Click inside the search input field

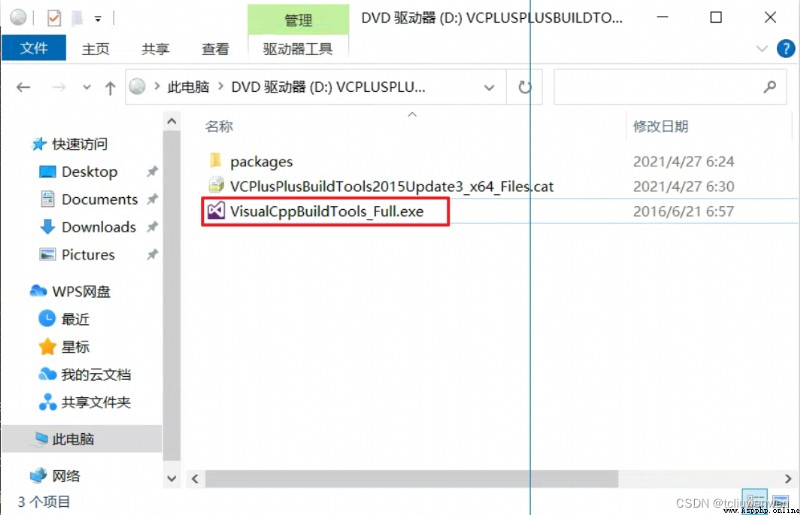658,87
